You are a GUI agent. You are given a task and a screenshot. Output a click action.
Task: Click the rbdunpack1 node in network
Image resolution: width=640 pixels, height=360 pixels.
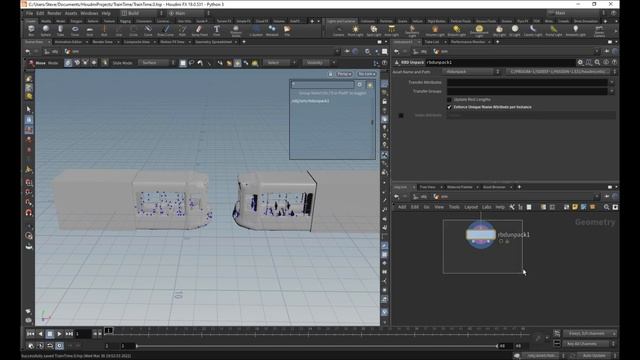point(481,235)
